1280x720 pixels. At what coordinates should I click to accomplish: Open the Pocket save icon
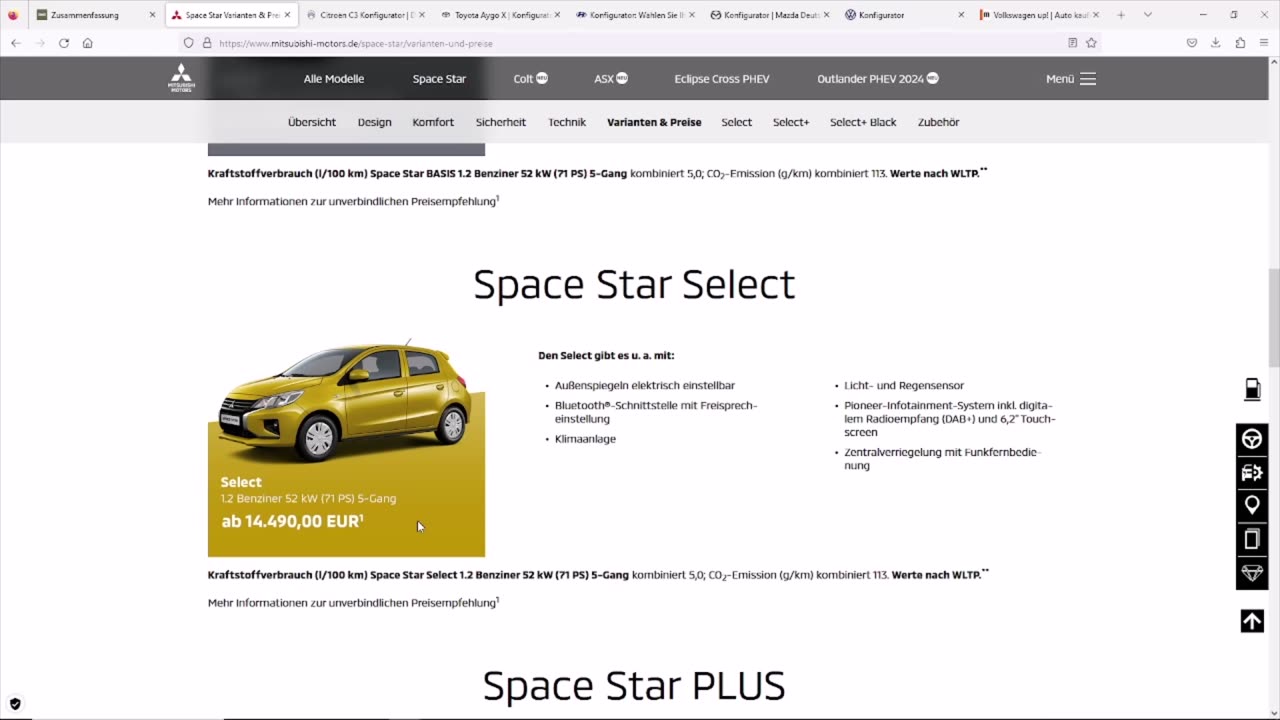pyautogui.click(x=1192, y=43)
